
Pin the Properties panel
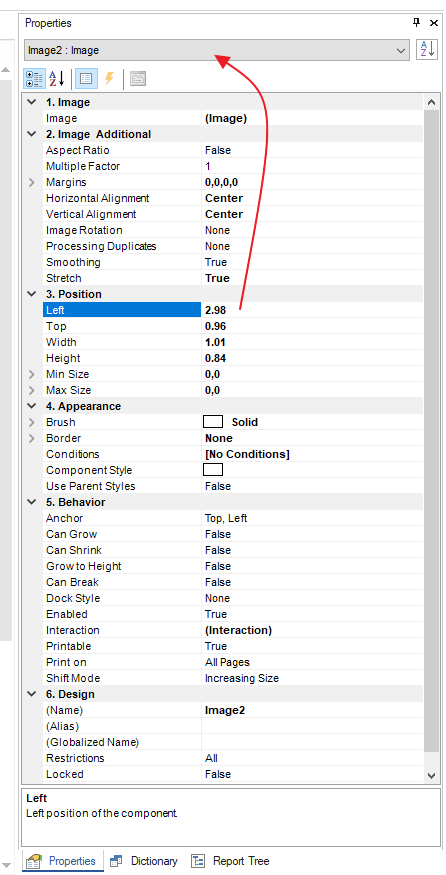pos(416,23)
